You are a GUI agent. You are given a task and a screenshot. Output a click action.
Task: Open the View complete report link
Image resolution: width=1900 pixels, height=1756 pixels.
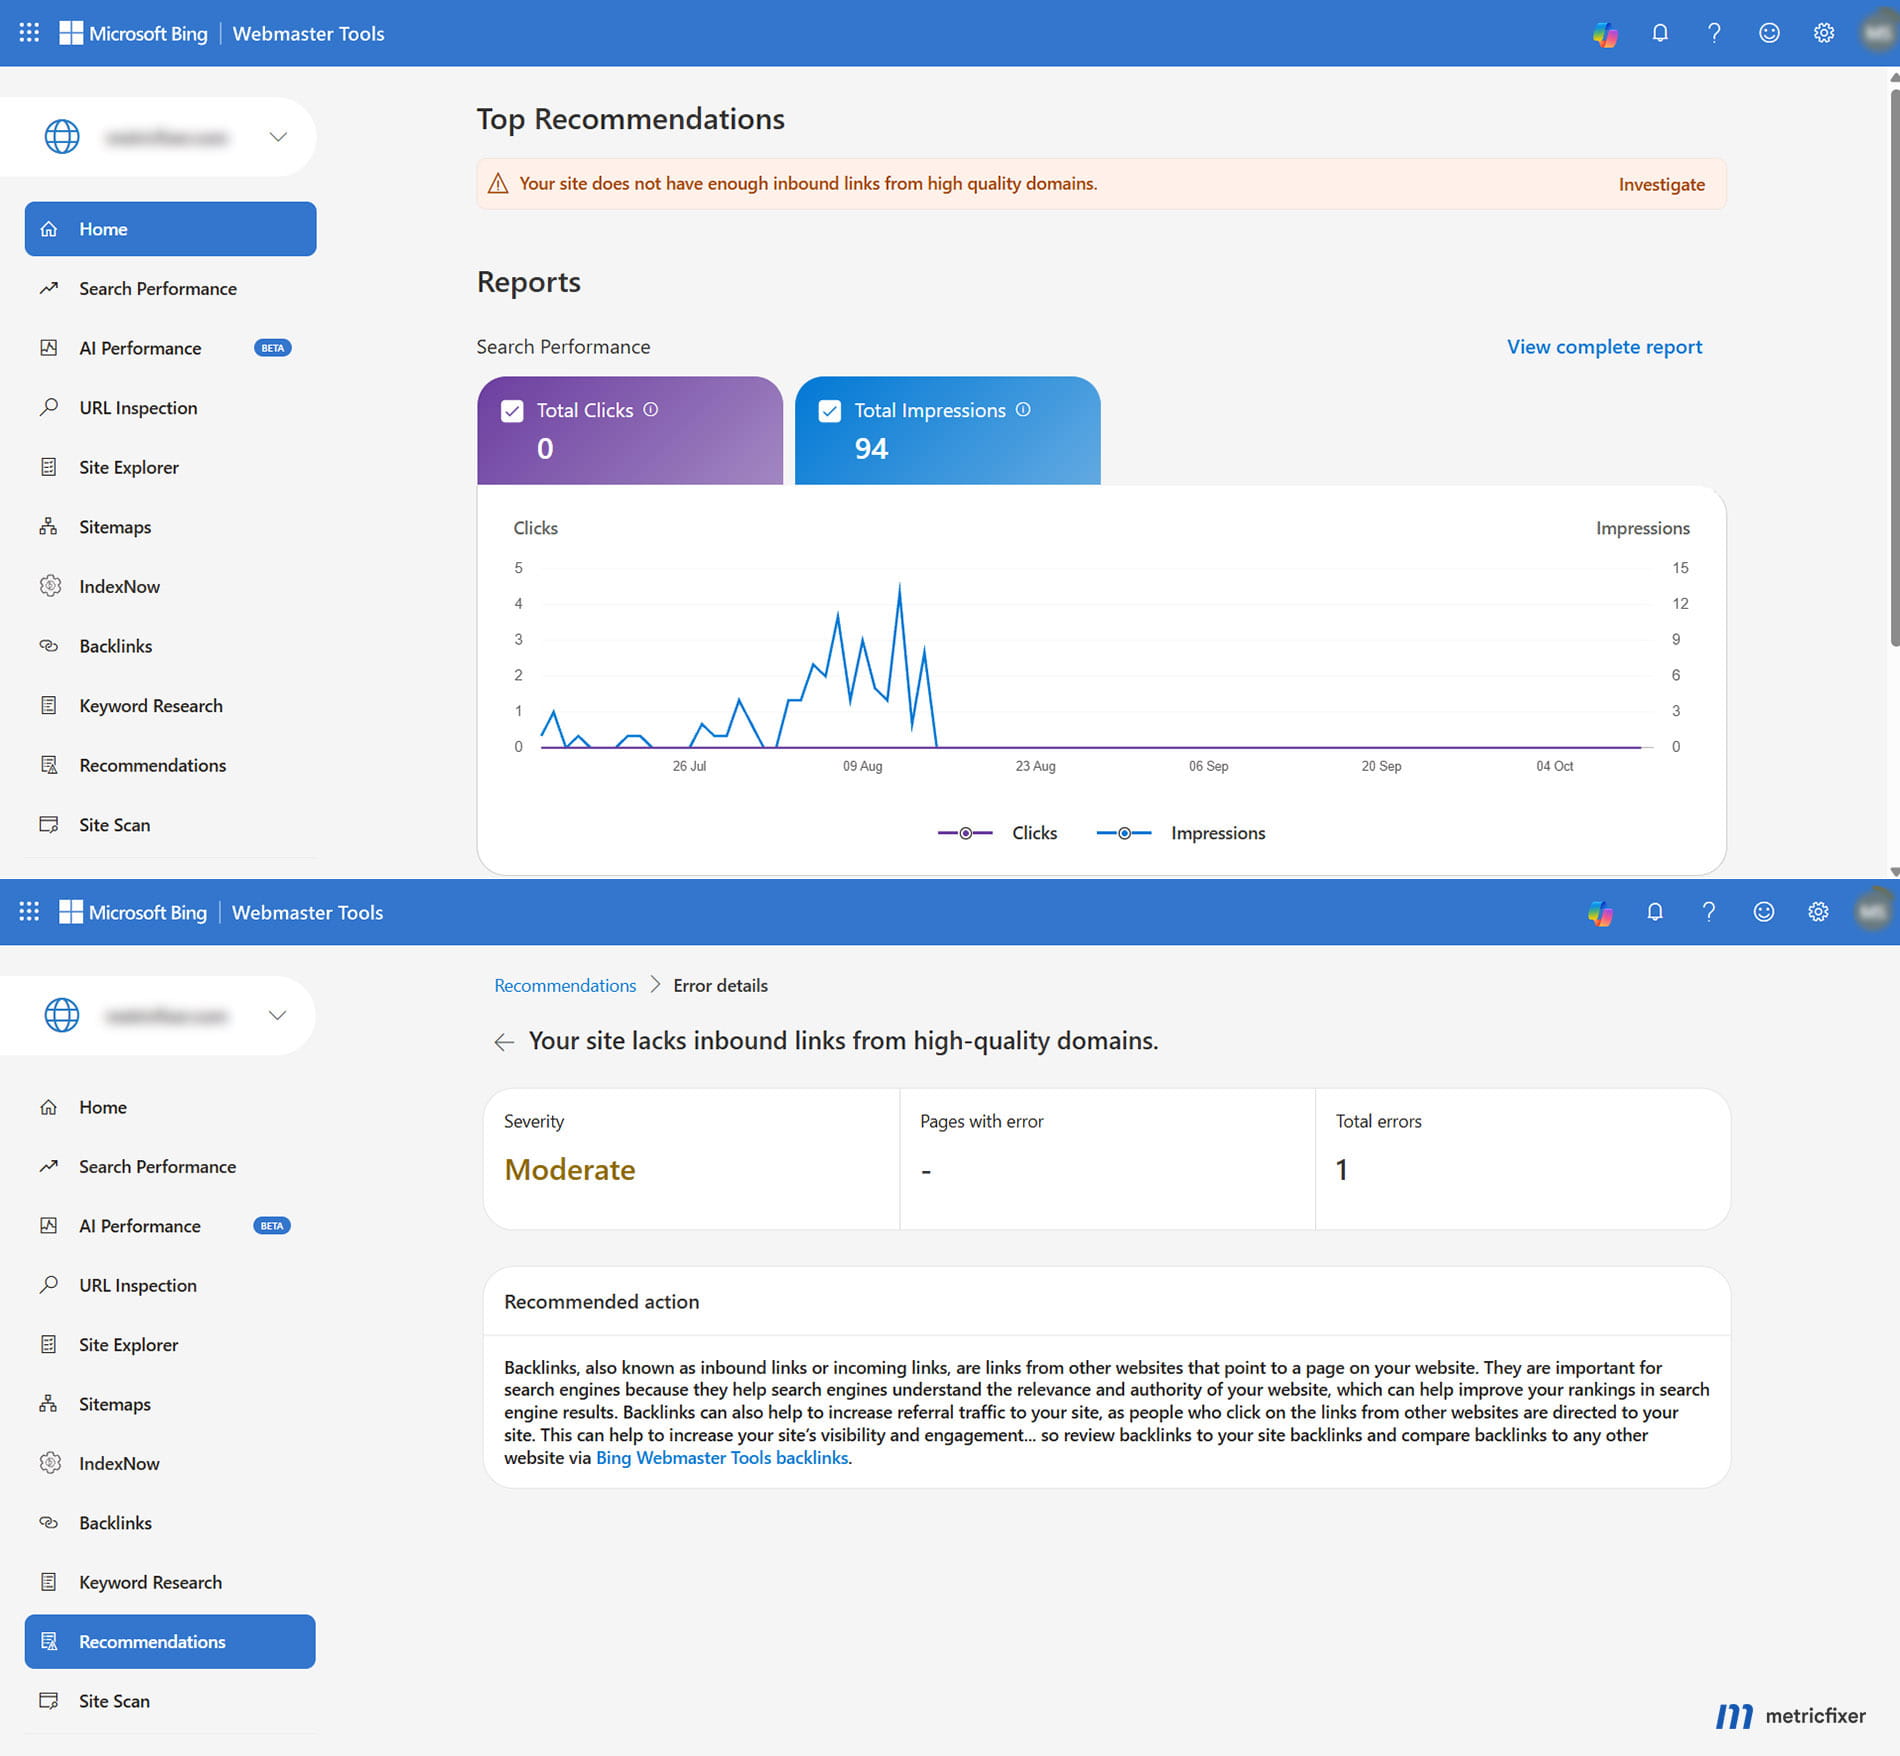click(1604, 347)
